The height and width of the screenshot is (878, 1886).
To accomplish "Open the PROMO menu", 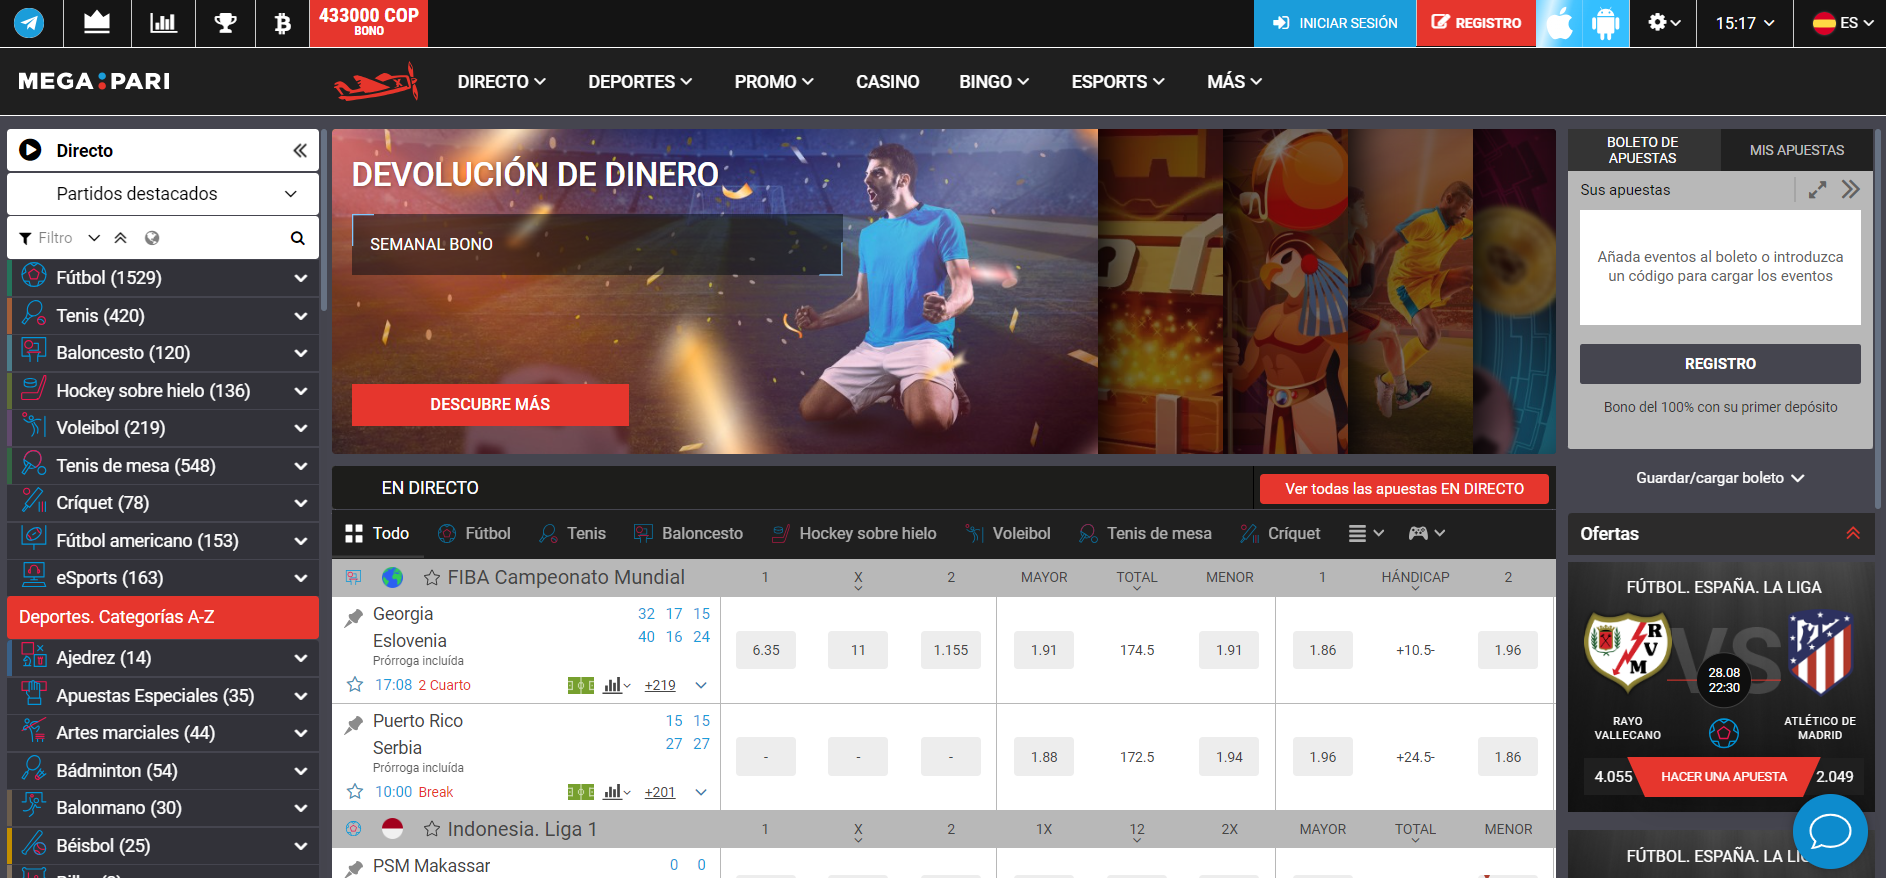I will pos(774,82).
